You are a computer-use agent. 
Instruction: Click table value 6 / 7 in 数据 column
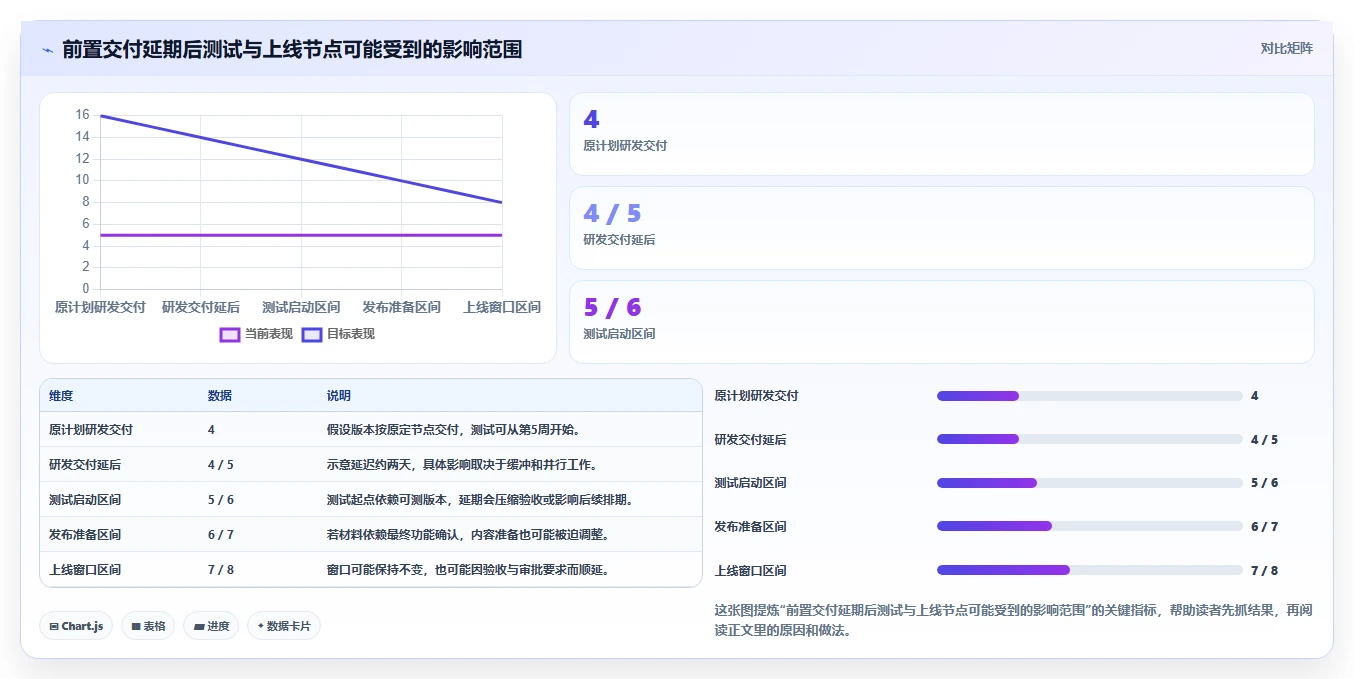221,535
